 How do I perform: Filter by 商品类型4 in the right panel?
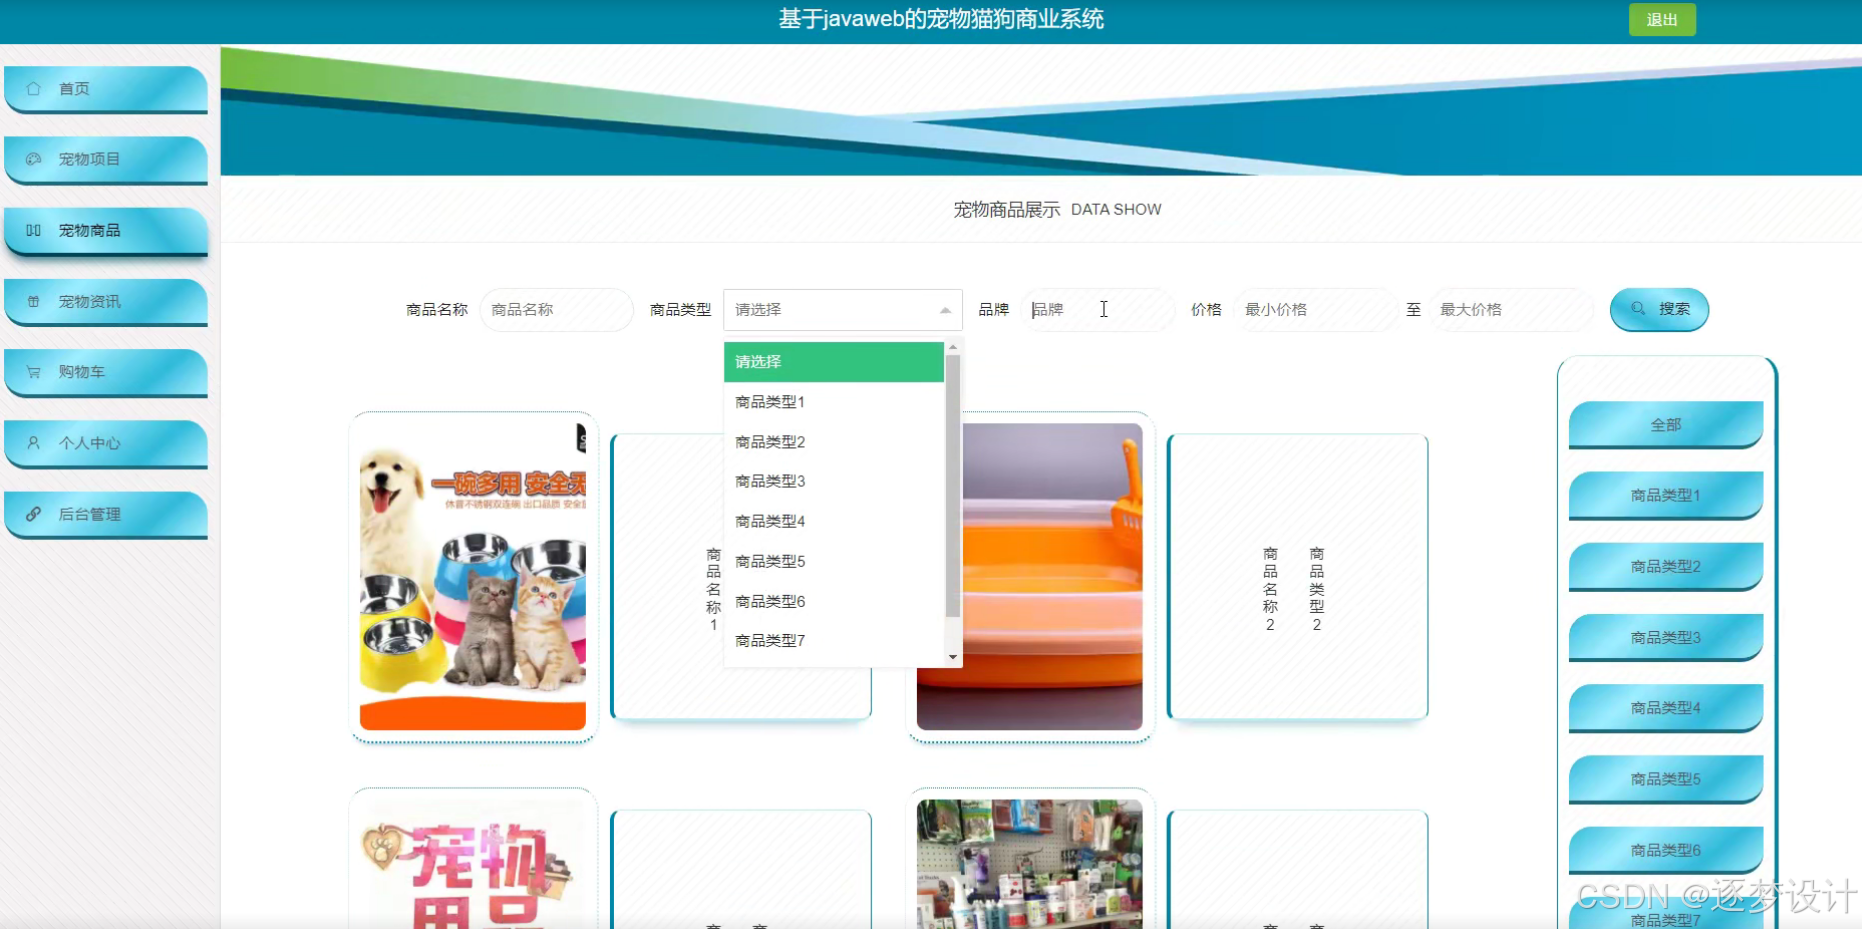[1666, 708]
